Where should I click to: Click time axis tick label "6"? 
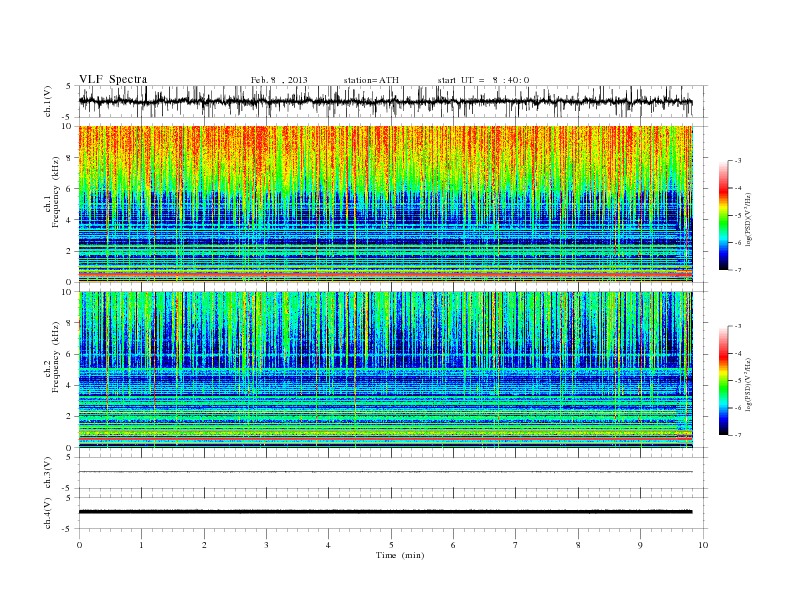click(453, 545)
